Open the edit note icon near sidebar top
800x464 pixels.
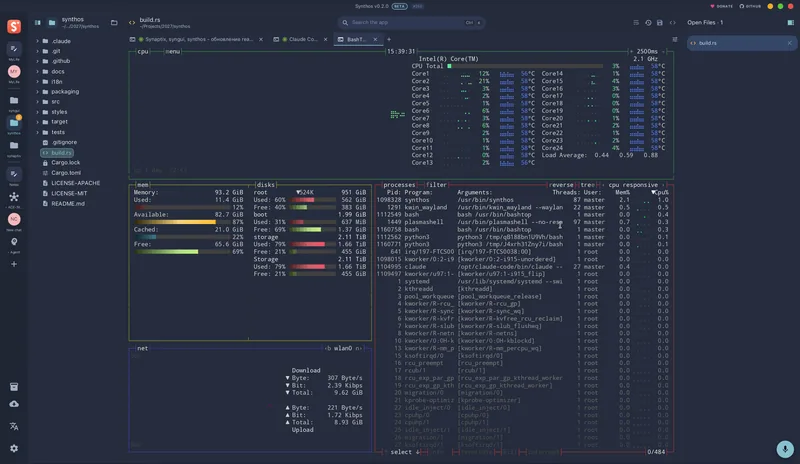(x=14, y=49)
